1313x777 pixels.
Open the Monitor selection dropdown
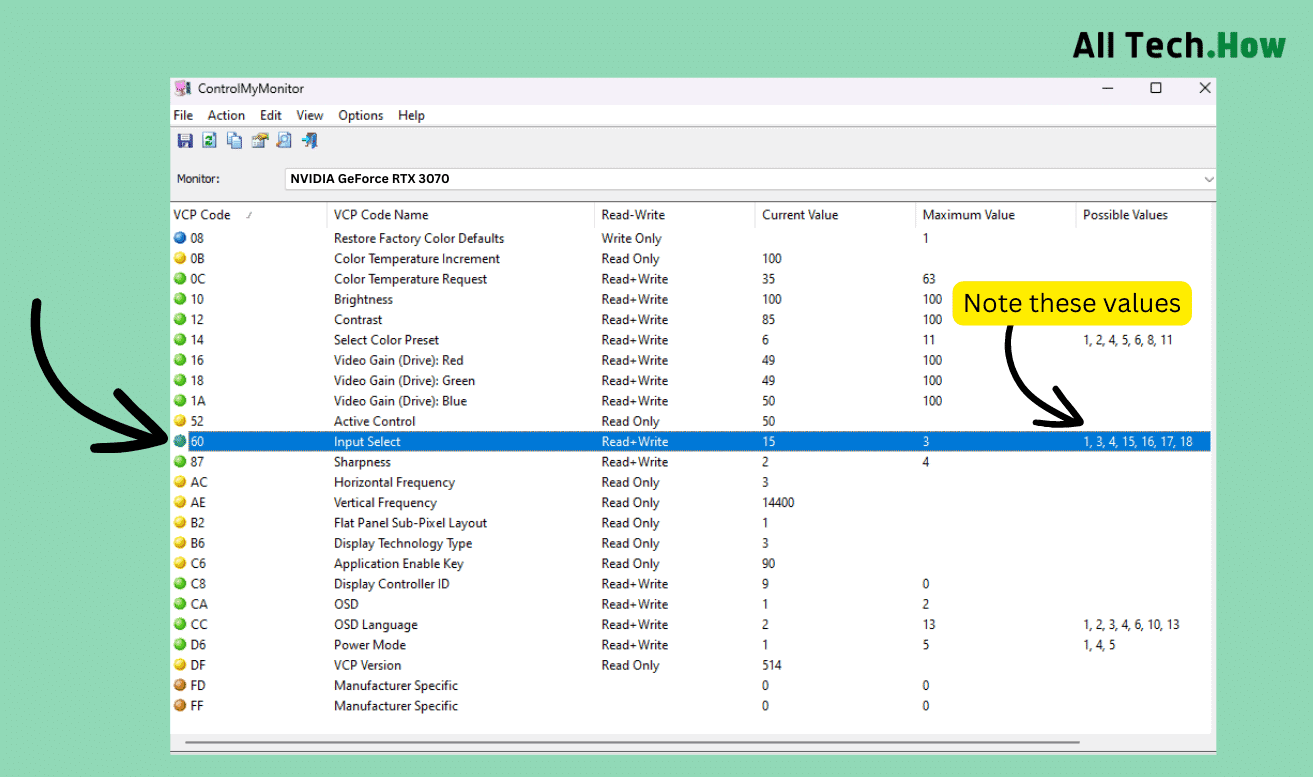[x=1207, y=178]
